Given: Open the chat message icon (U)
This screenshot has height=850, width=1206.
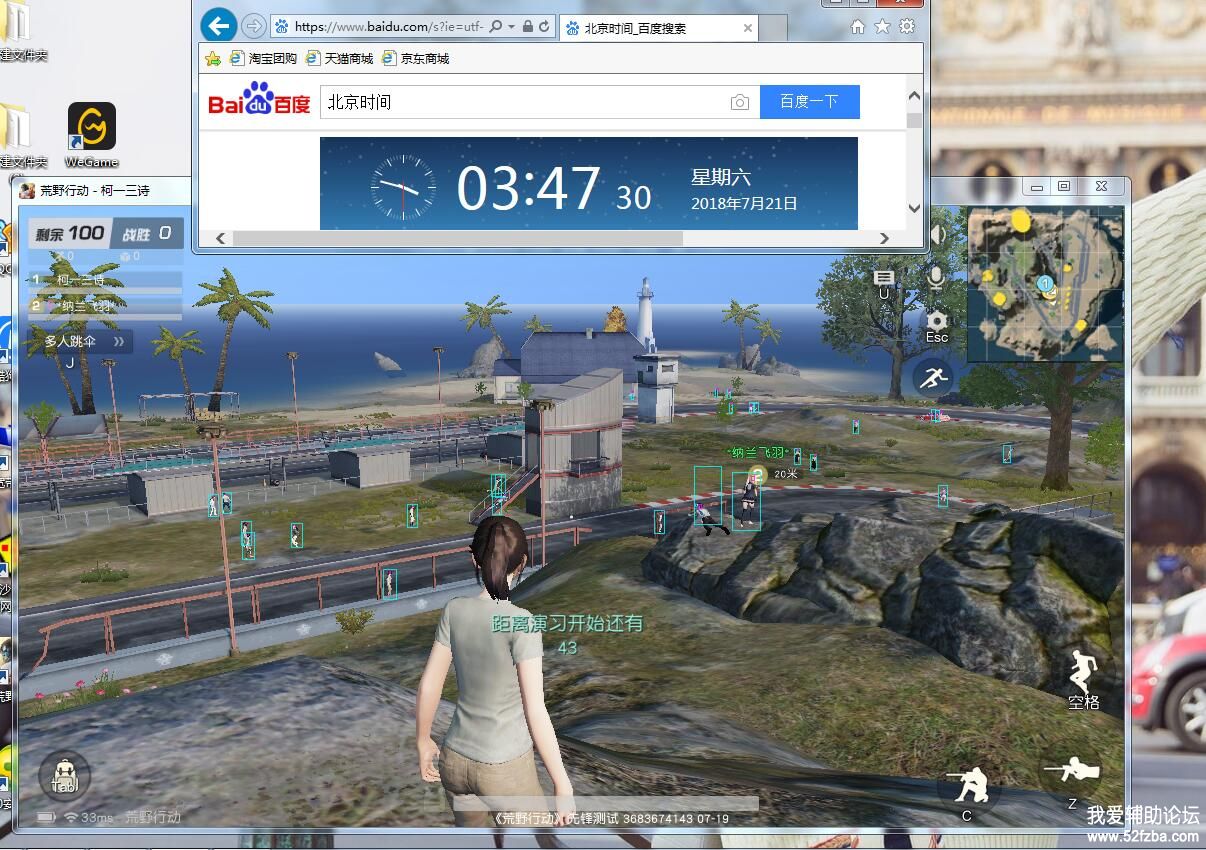Looking at the screenshot, I should pyautogui.click(x=883, y=277).
